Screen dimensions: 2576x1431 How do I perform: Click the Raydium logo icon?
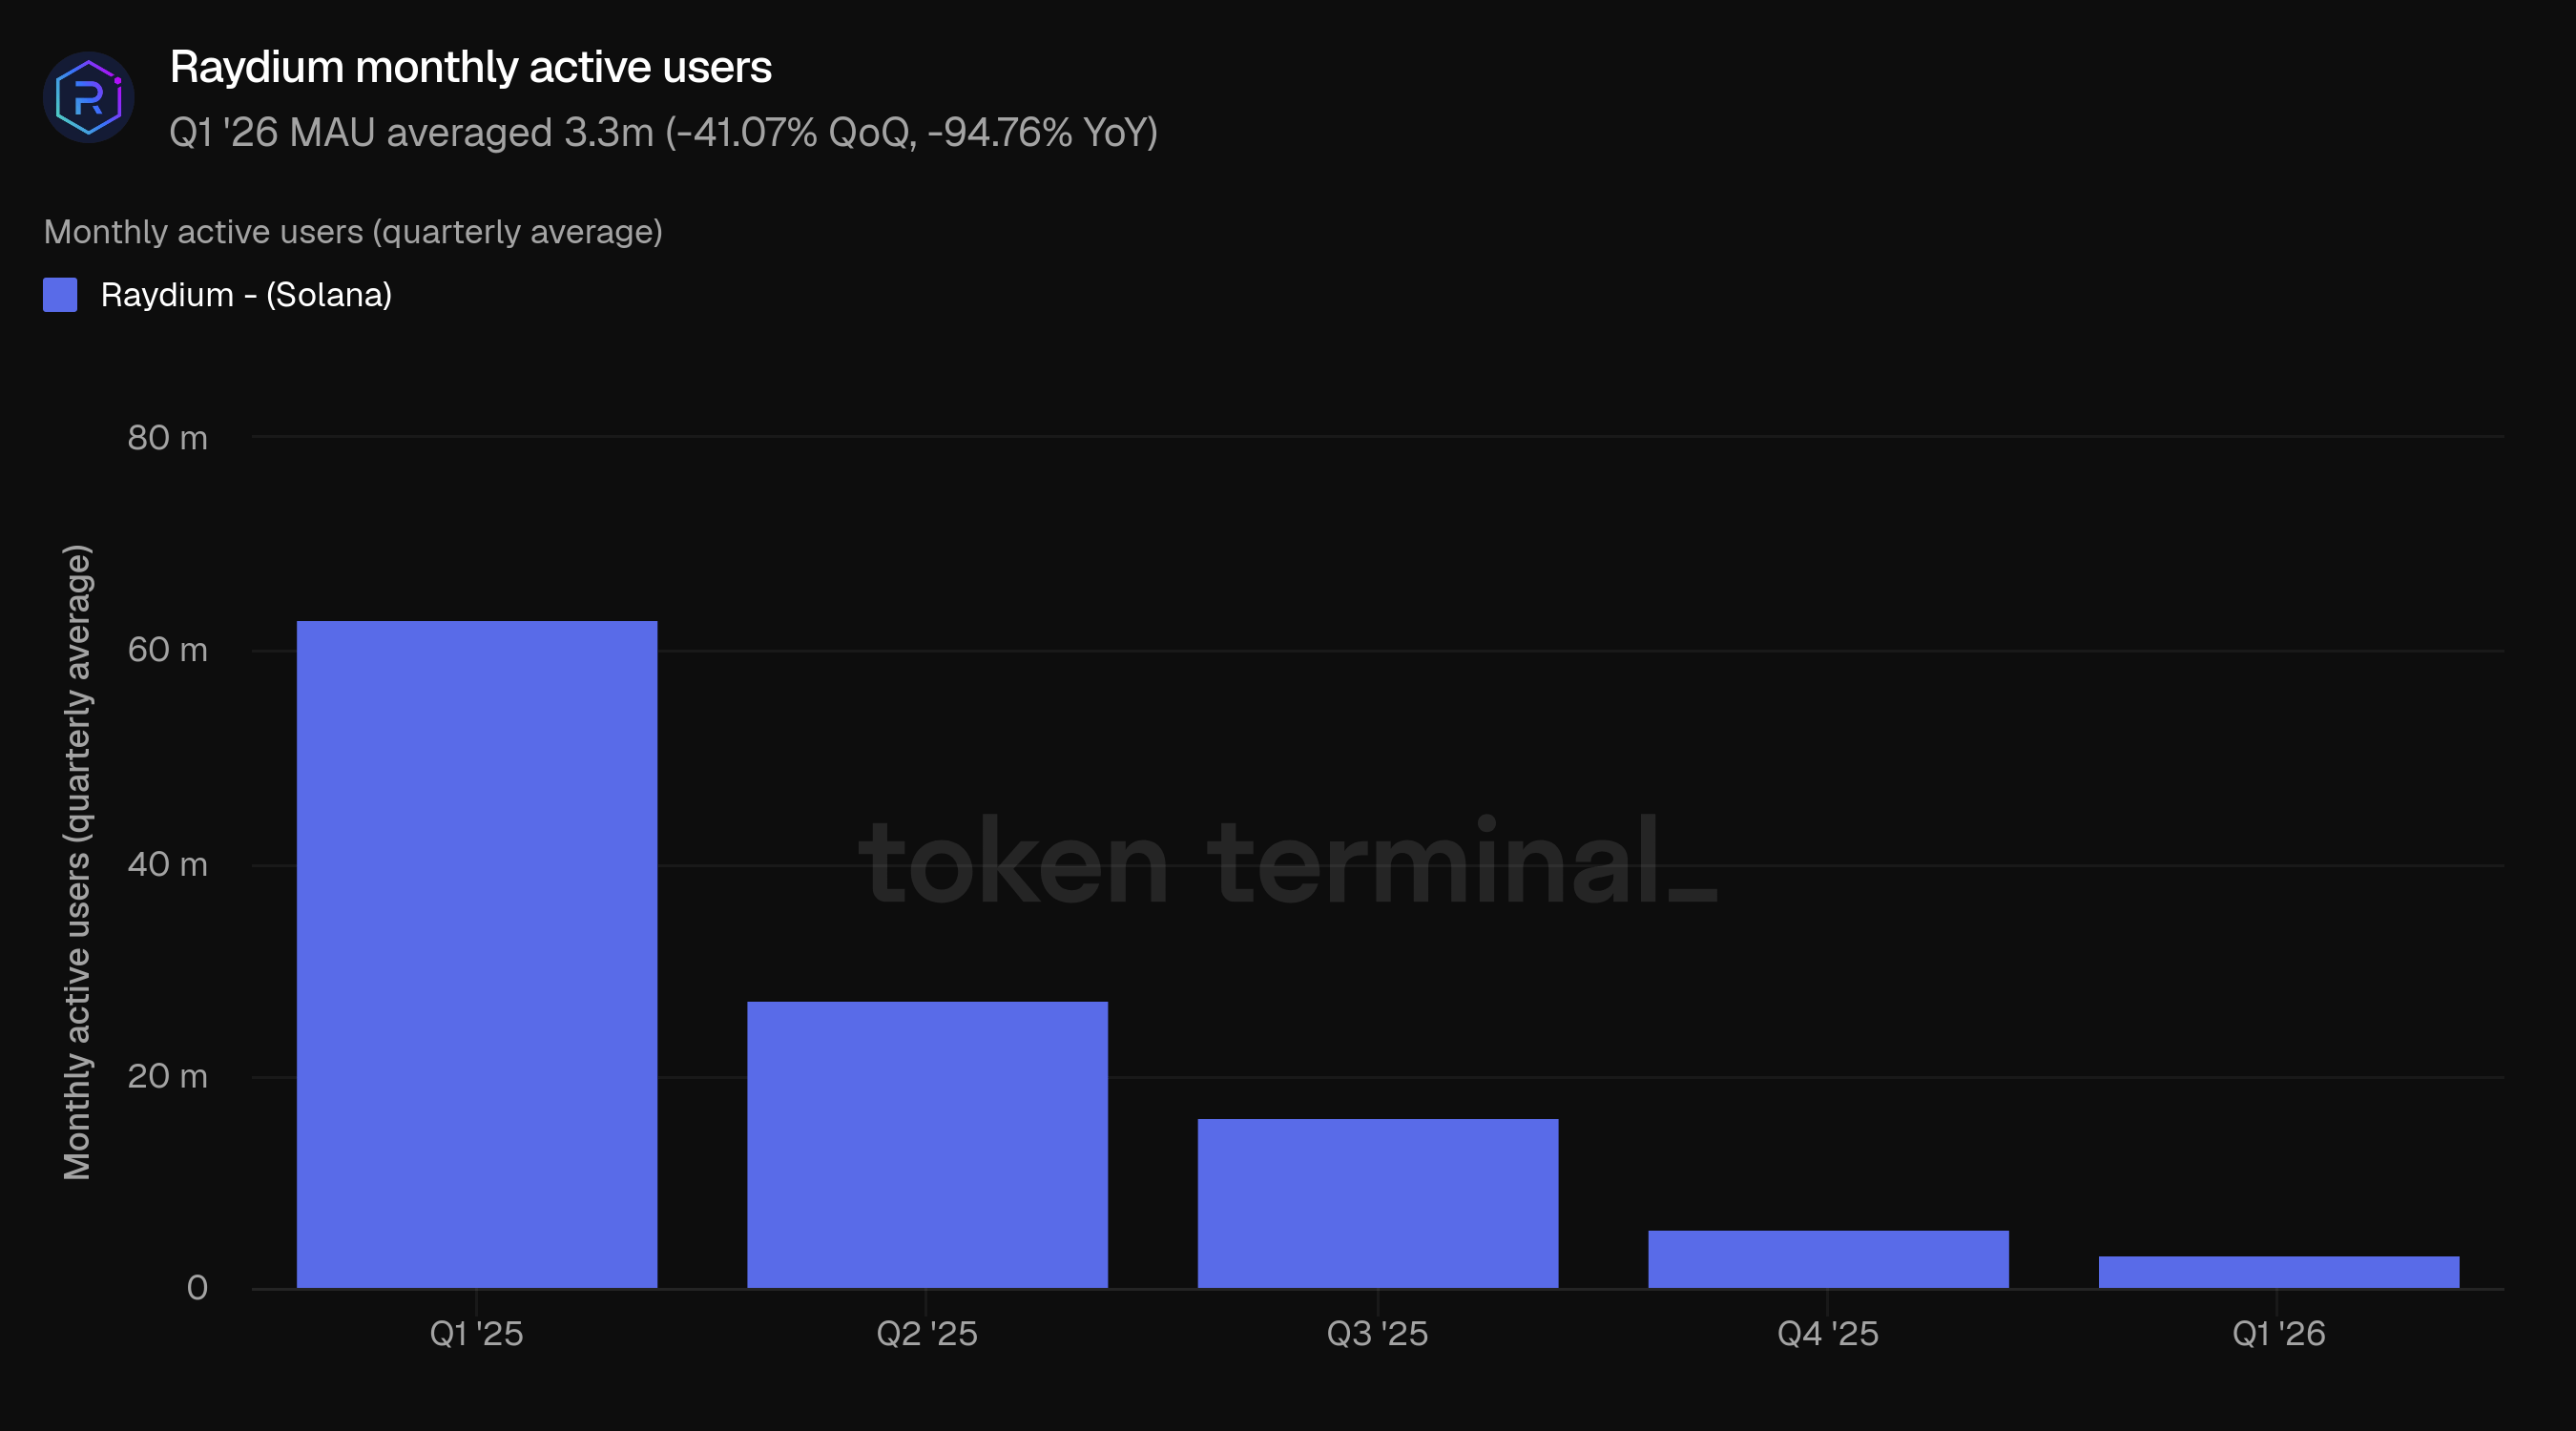click(x=88, y=97)
